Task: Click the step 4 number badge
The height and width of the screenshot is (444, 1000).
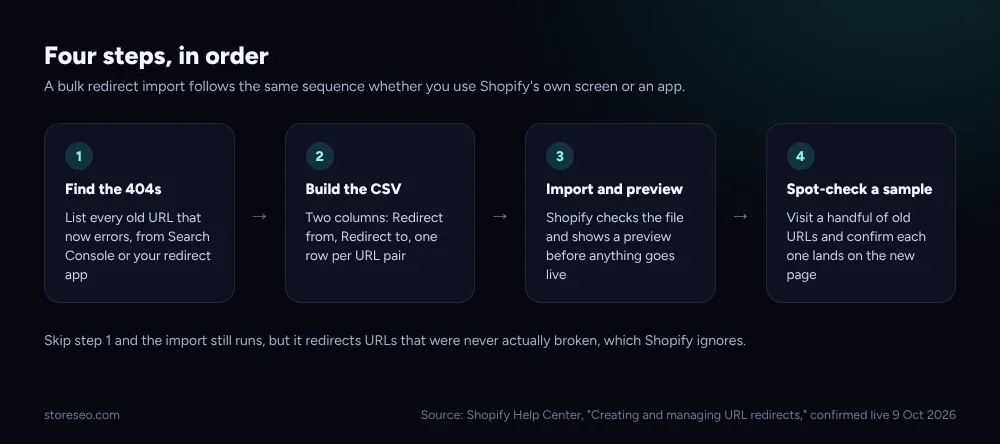Action: (x=800, y=156)
